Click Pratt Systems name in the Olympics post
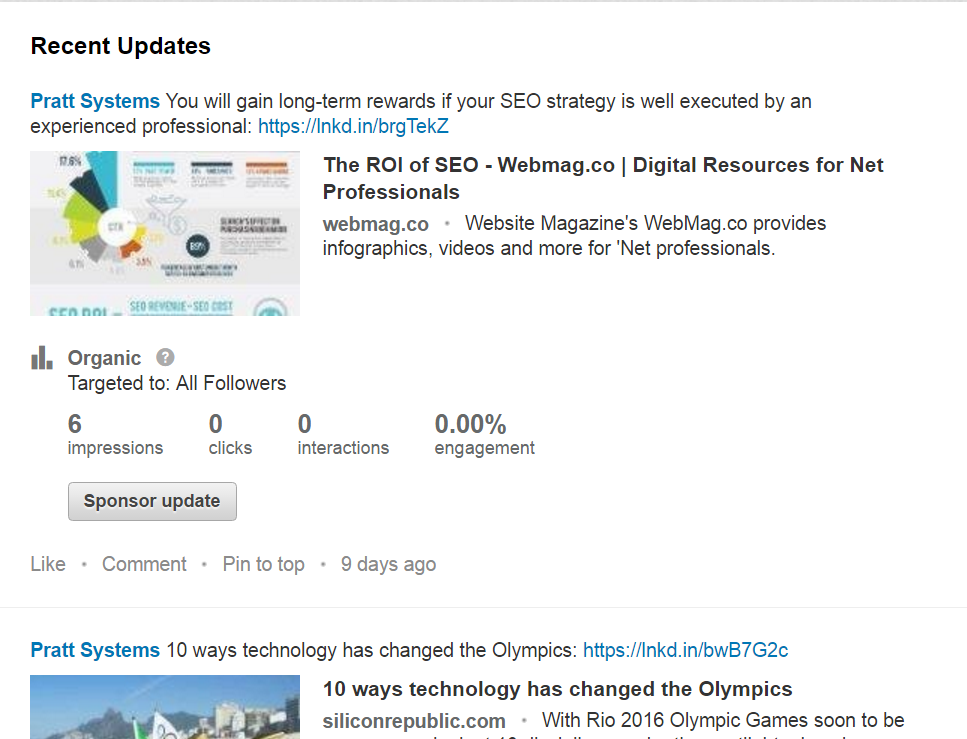The width and height of the screenshot is (967, 739). [95, 650]
